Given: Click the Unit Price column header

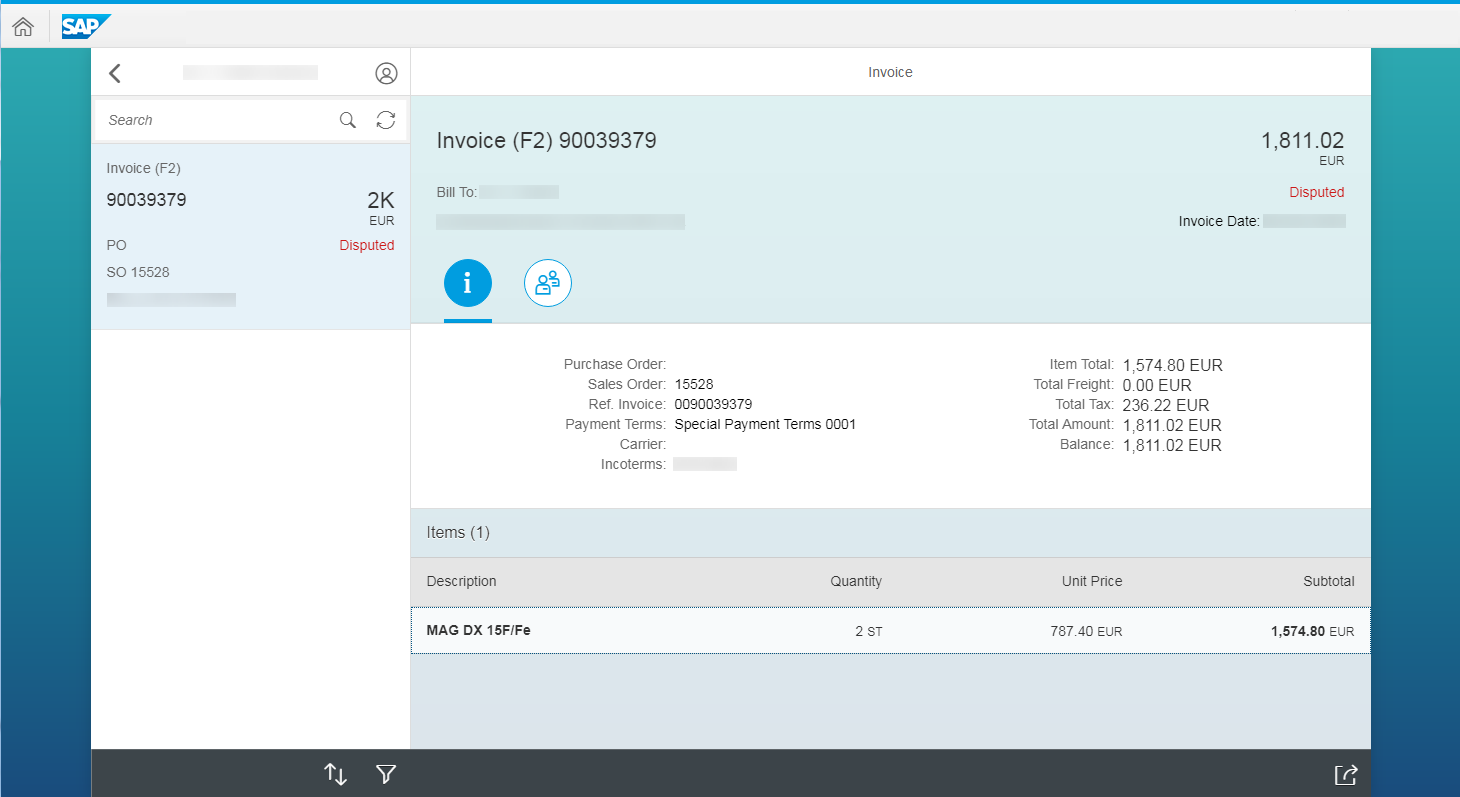Looking at the screenshot, I should tap(1091, 581).
